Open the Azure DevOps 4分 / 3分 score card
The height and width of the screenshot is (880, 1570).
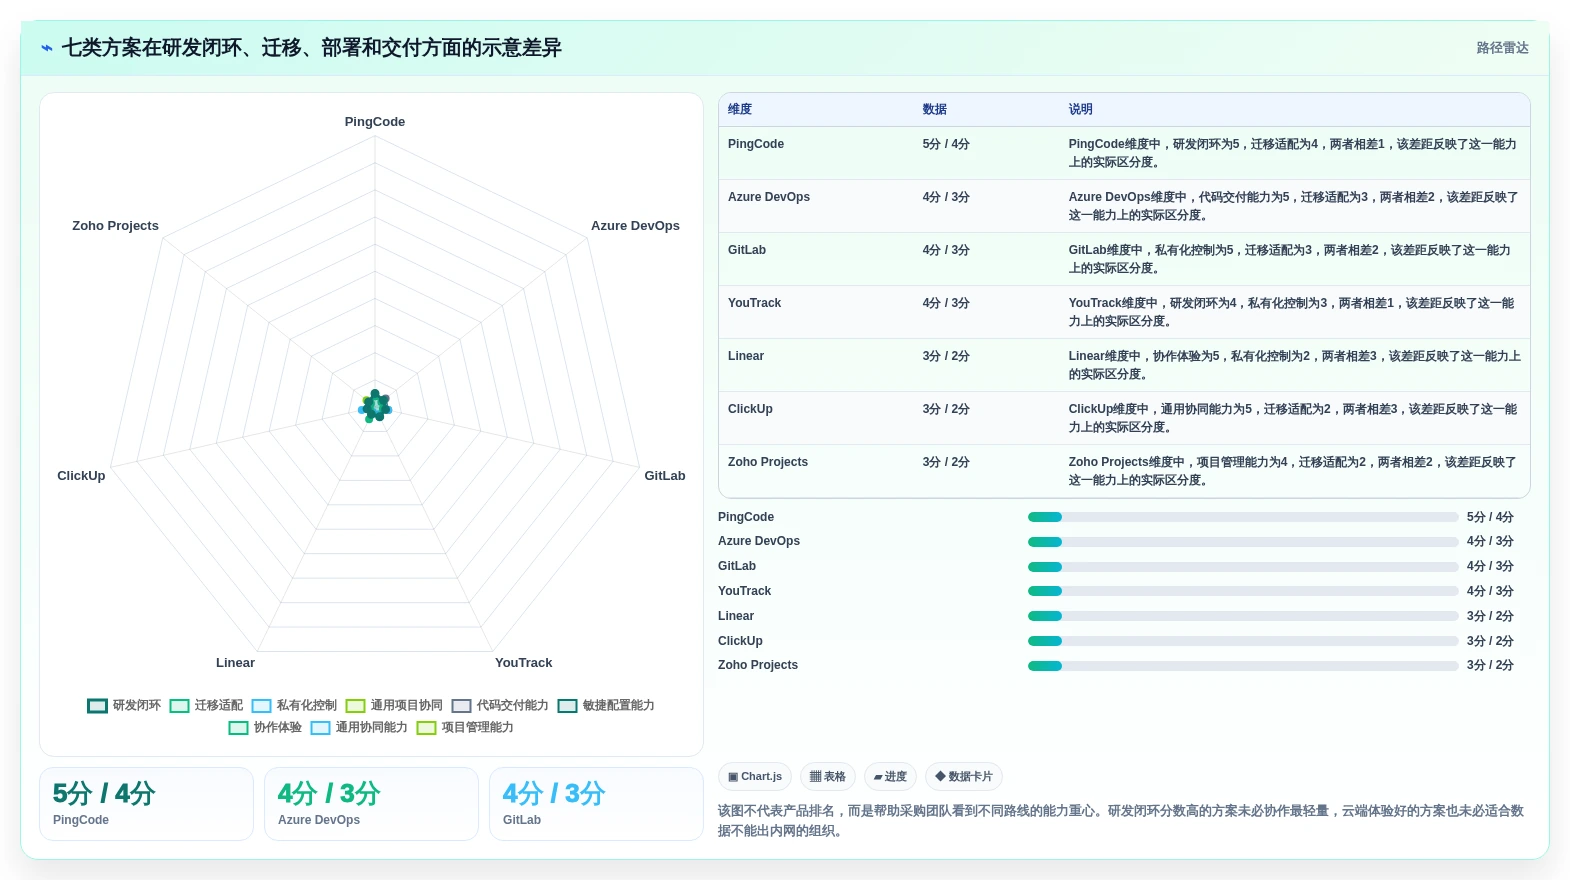pos(371,804)
